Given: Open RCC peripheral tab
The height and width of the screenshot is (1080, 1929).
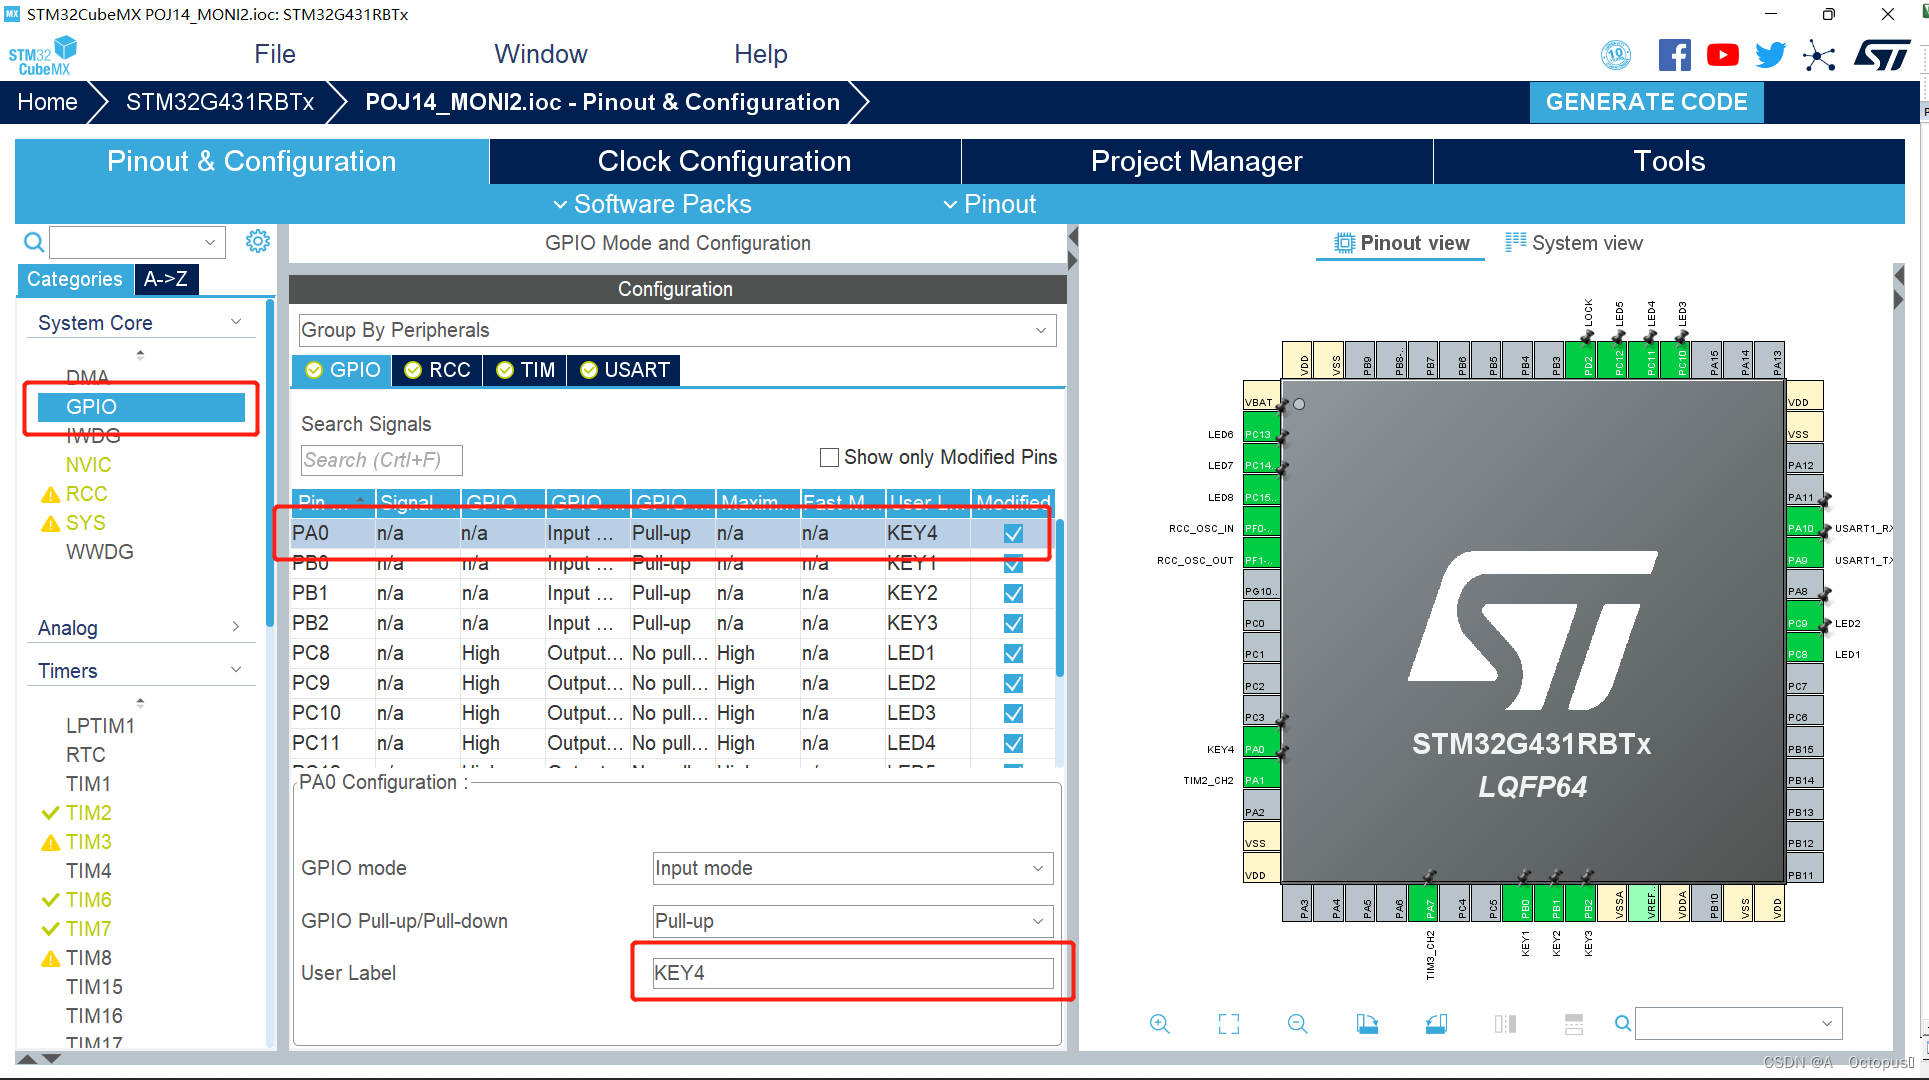Looking at the screenshot, I should [438, 370].
